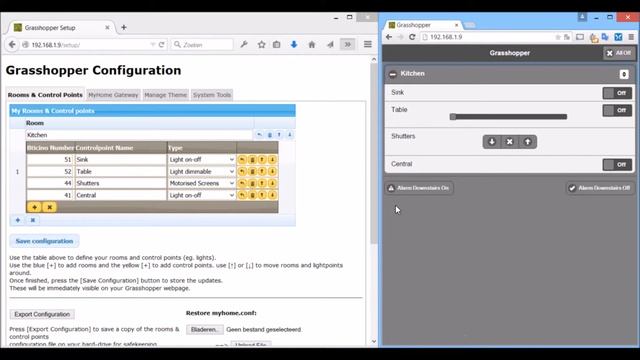Viewport: 640px width, 360px height.
Task: Open a new Firefox tab
Action: click(124, 27)
